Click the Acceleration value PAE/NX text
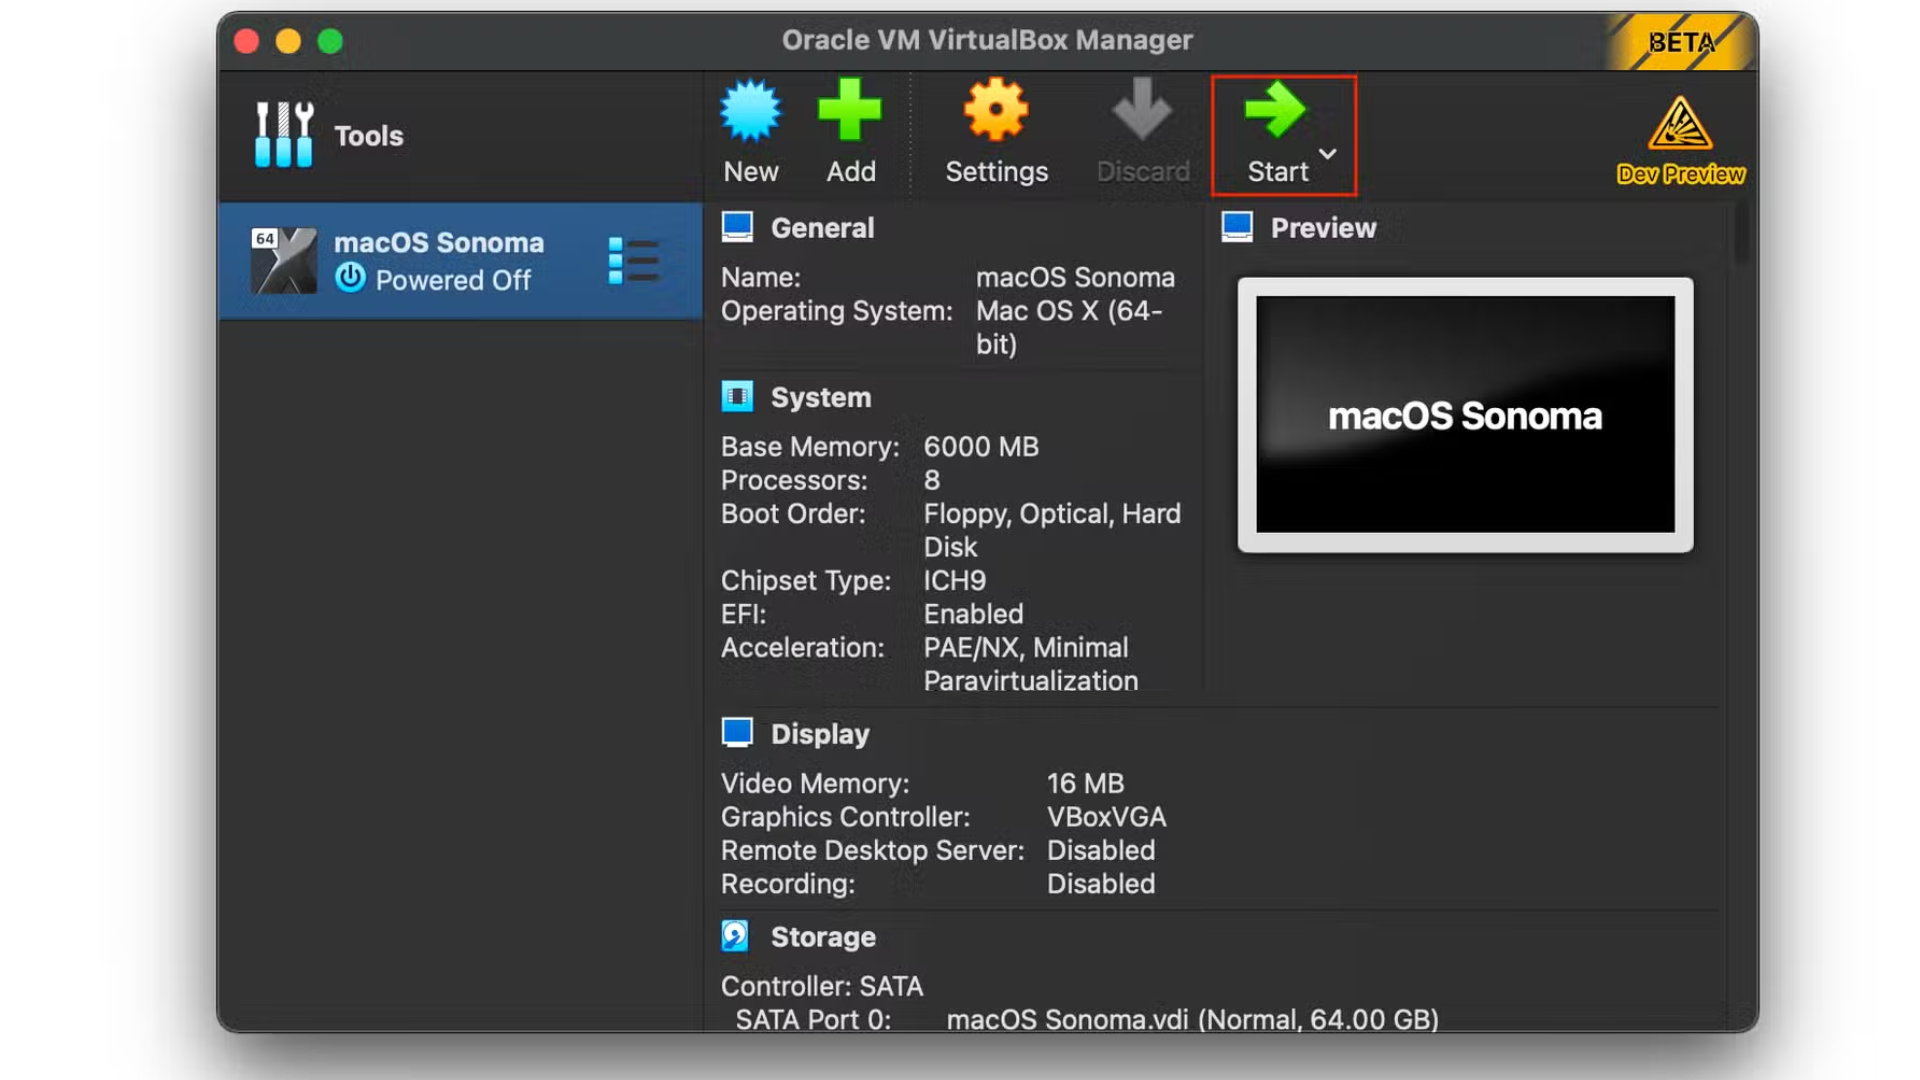 click(1031, 664)
